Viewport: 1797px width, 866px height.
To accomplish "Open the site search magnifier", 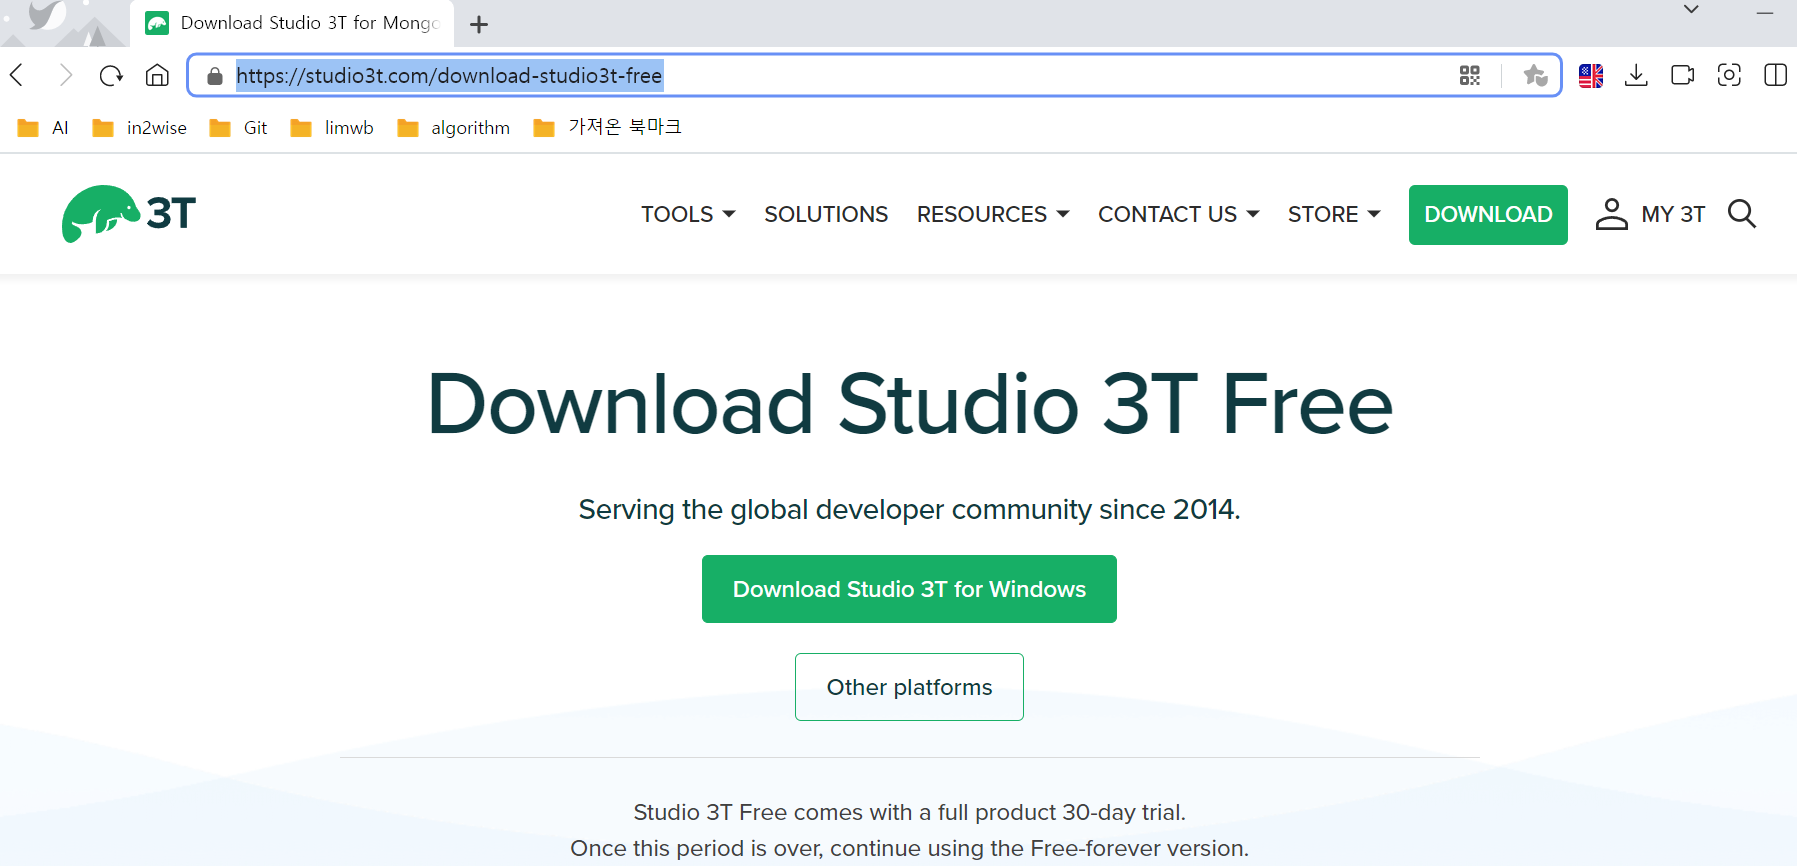I will [1742, 214].
